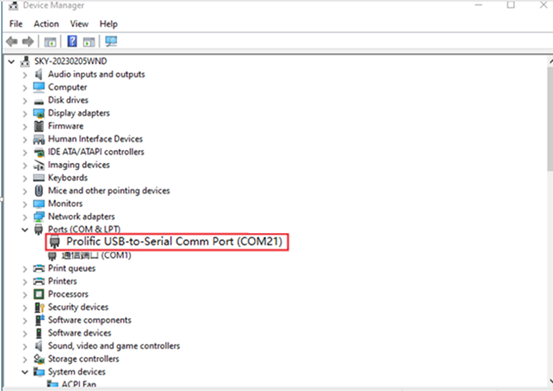
Task: Open the View menu
Action: click(x=79, y=24)
